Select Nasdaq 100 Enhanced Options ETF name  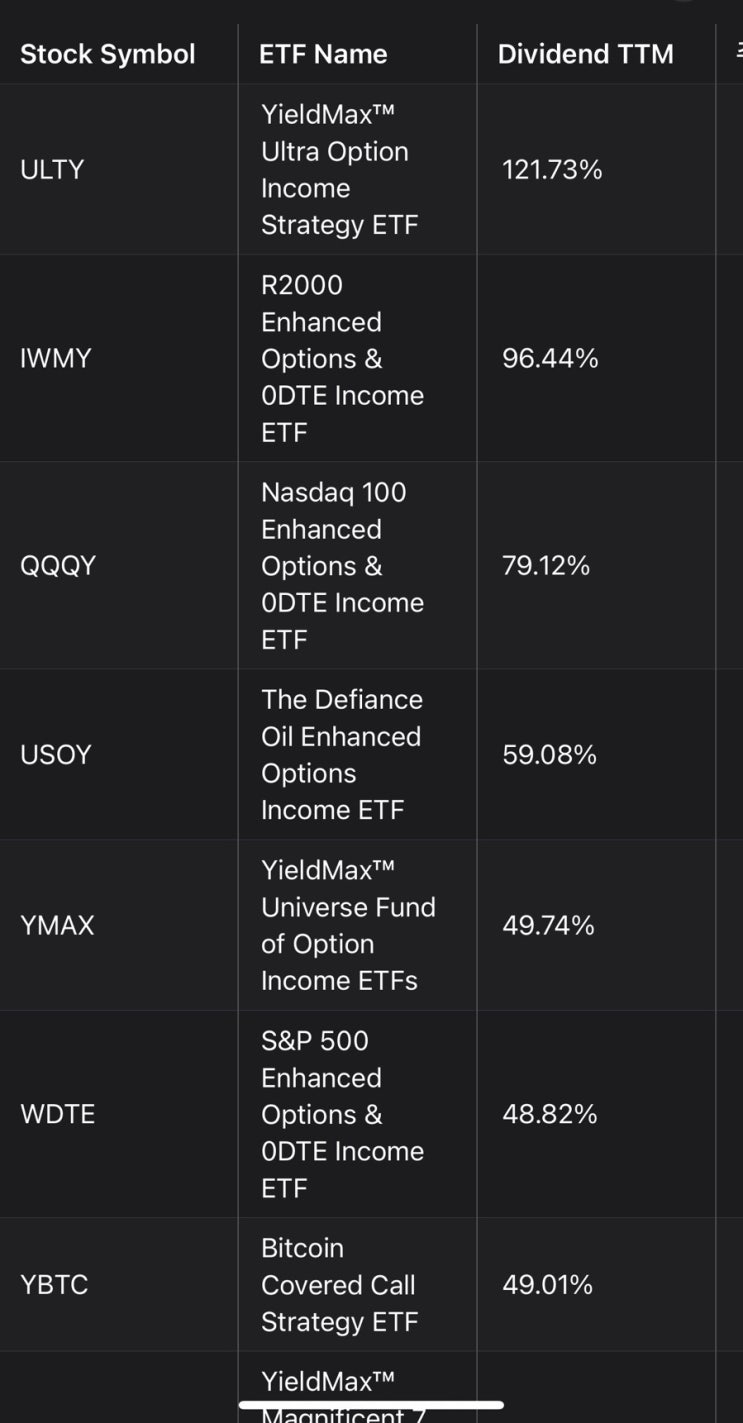coord(342,566)
